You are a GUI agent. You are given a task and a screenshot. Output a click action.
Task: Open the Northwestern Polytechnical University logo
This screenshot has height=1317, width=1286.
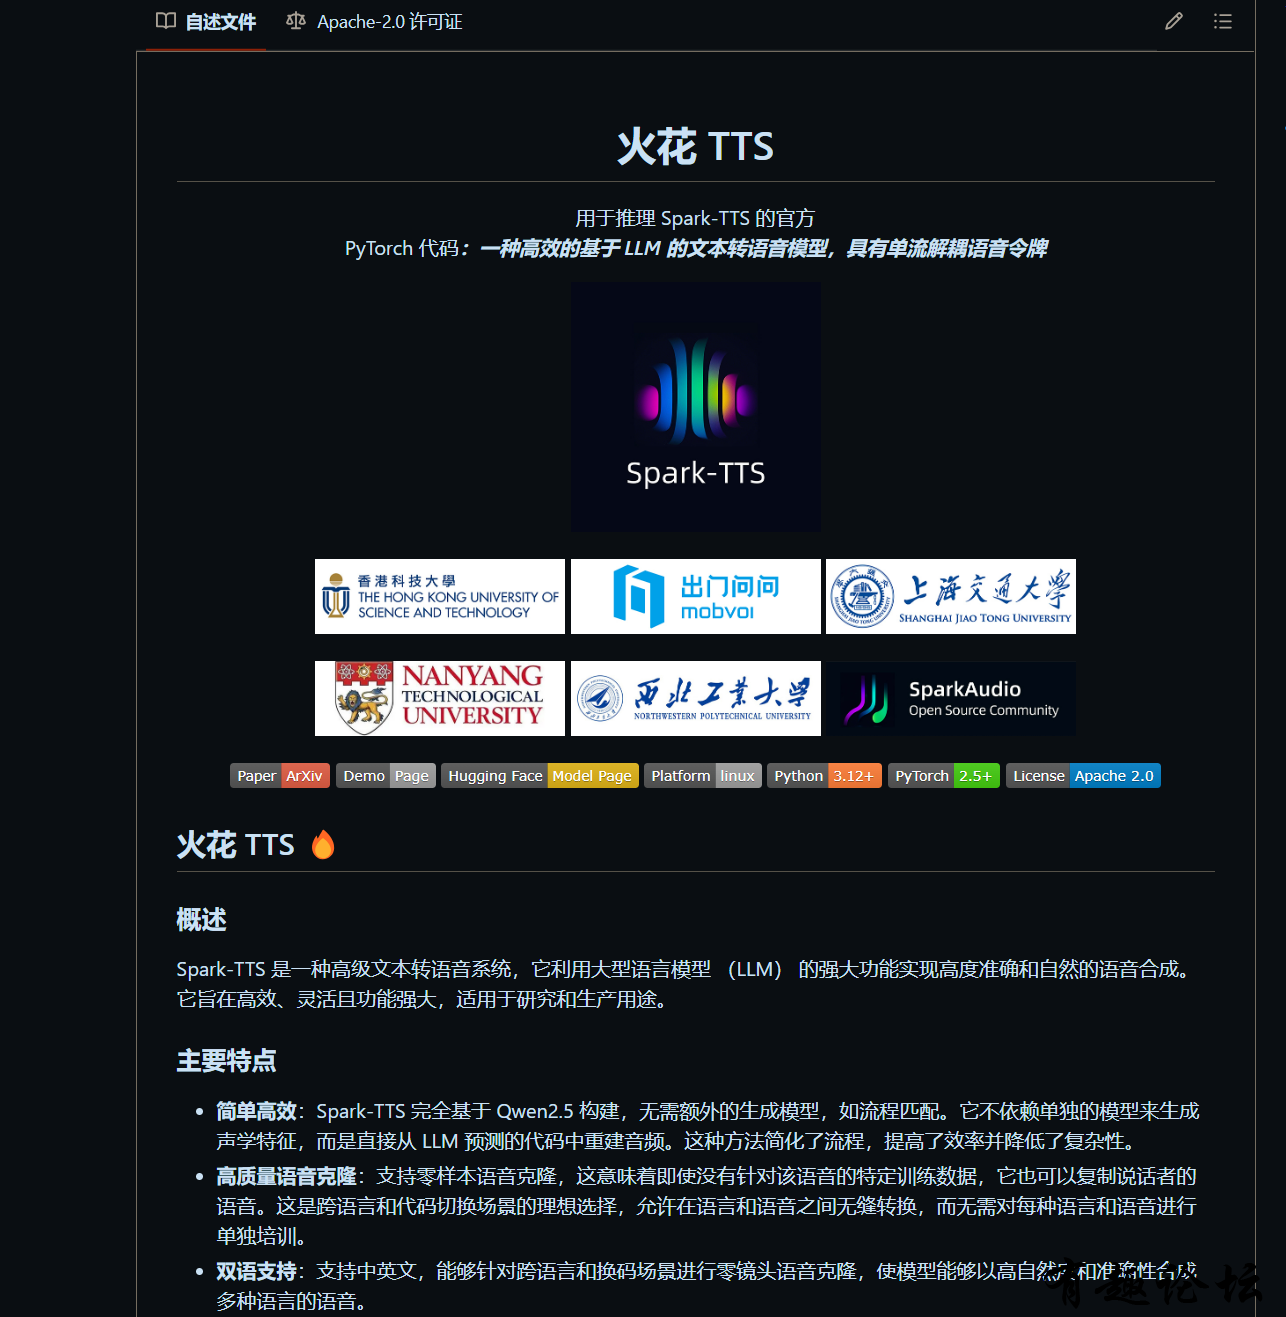[x=696, y=698]
